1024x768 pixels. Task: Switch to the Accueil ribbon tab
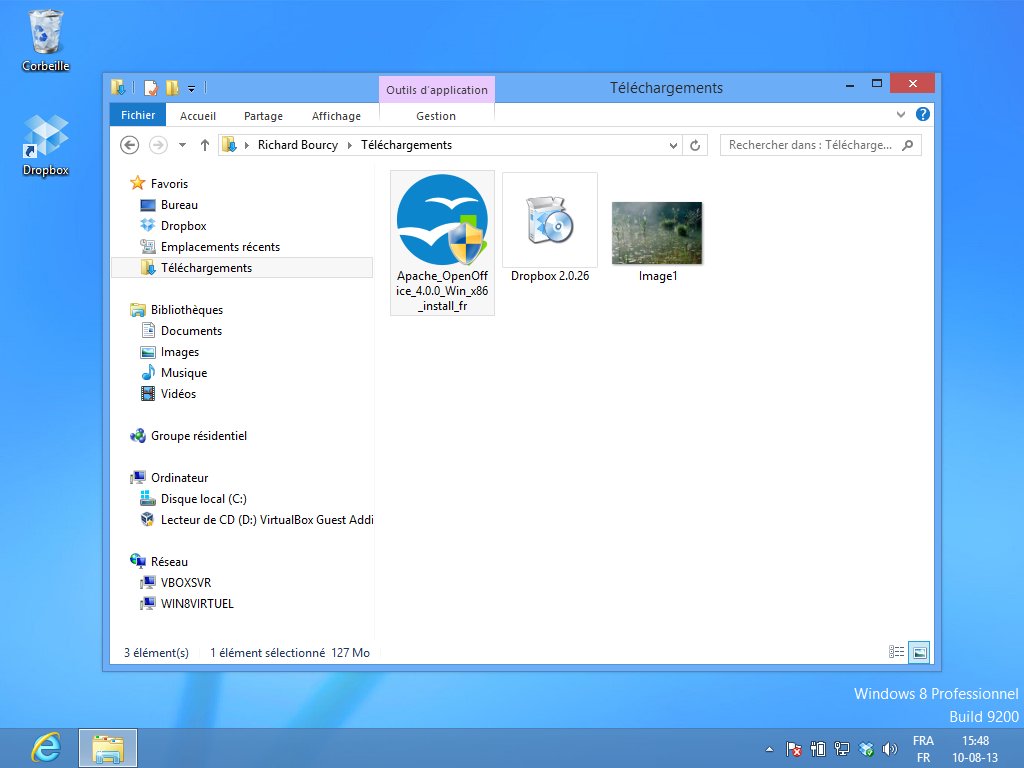click(197, 116)
